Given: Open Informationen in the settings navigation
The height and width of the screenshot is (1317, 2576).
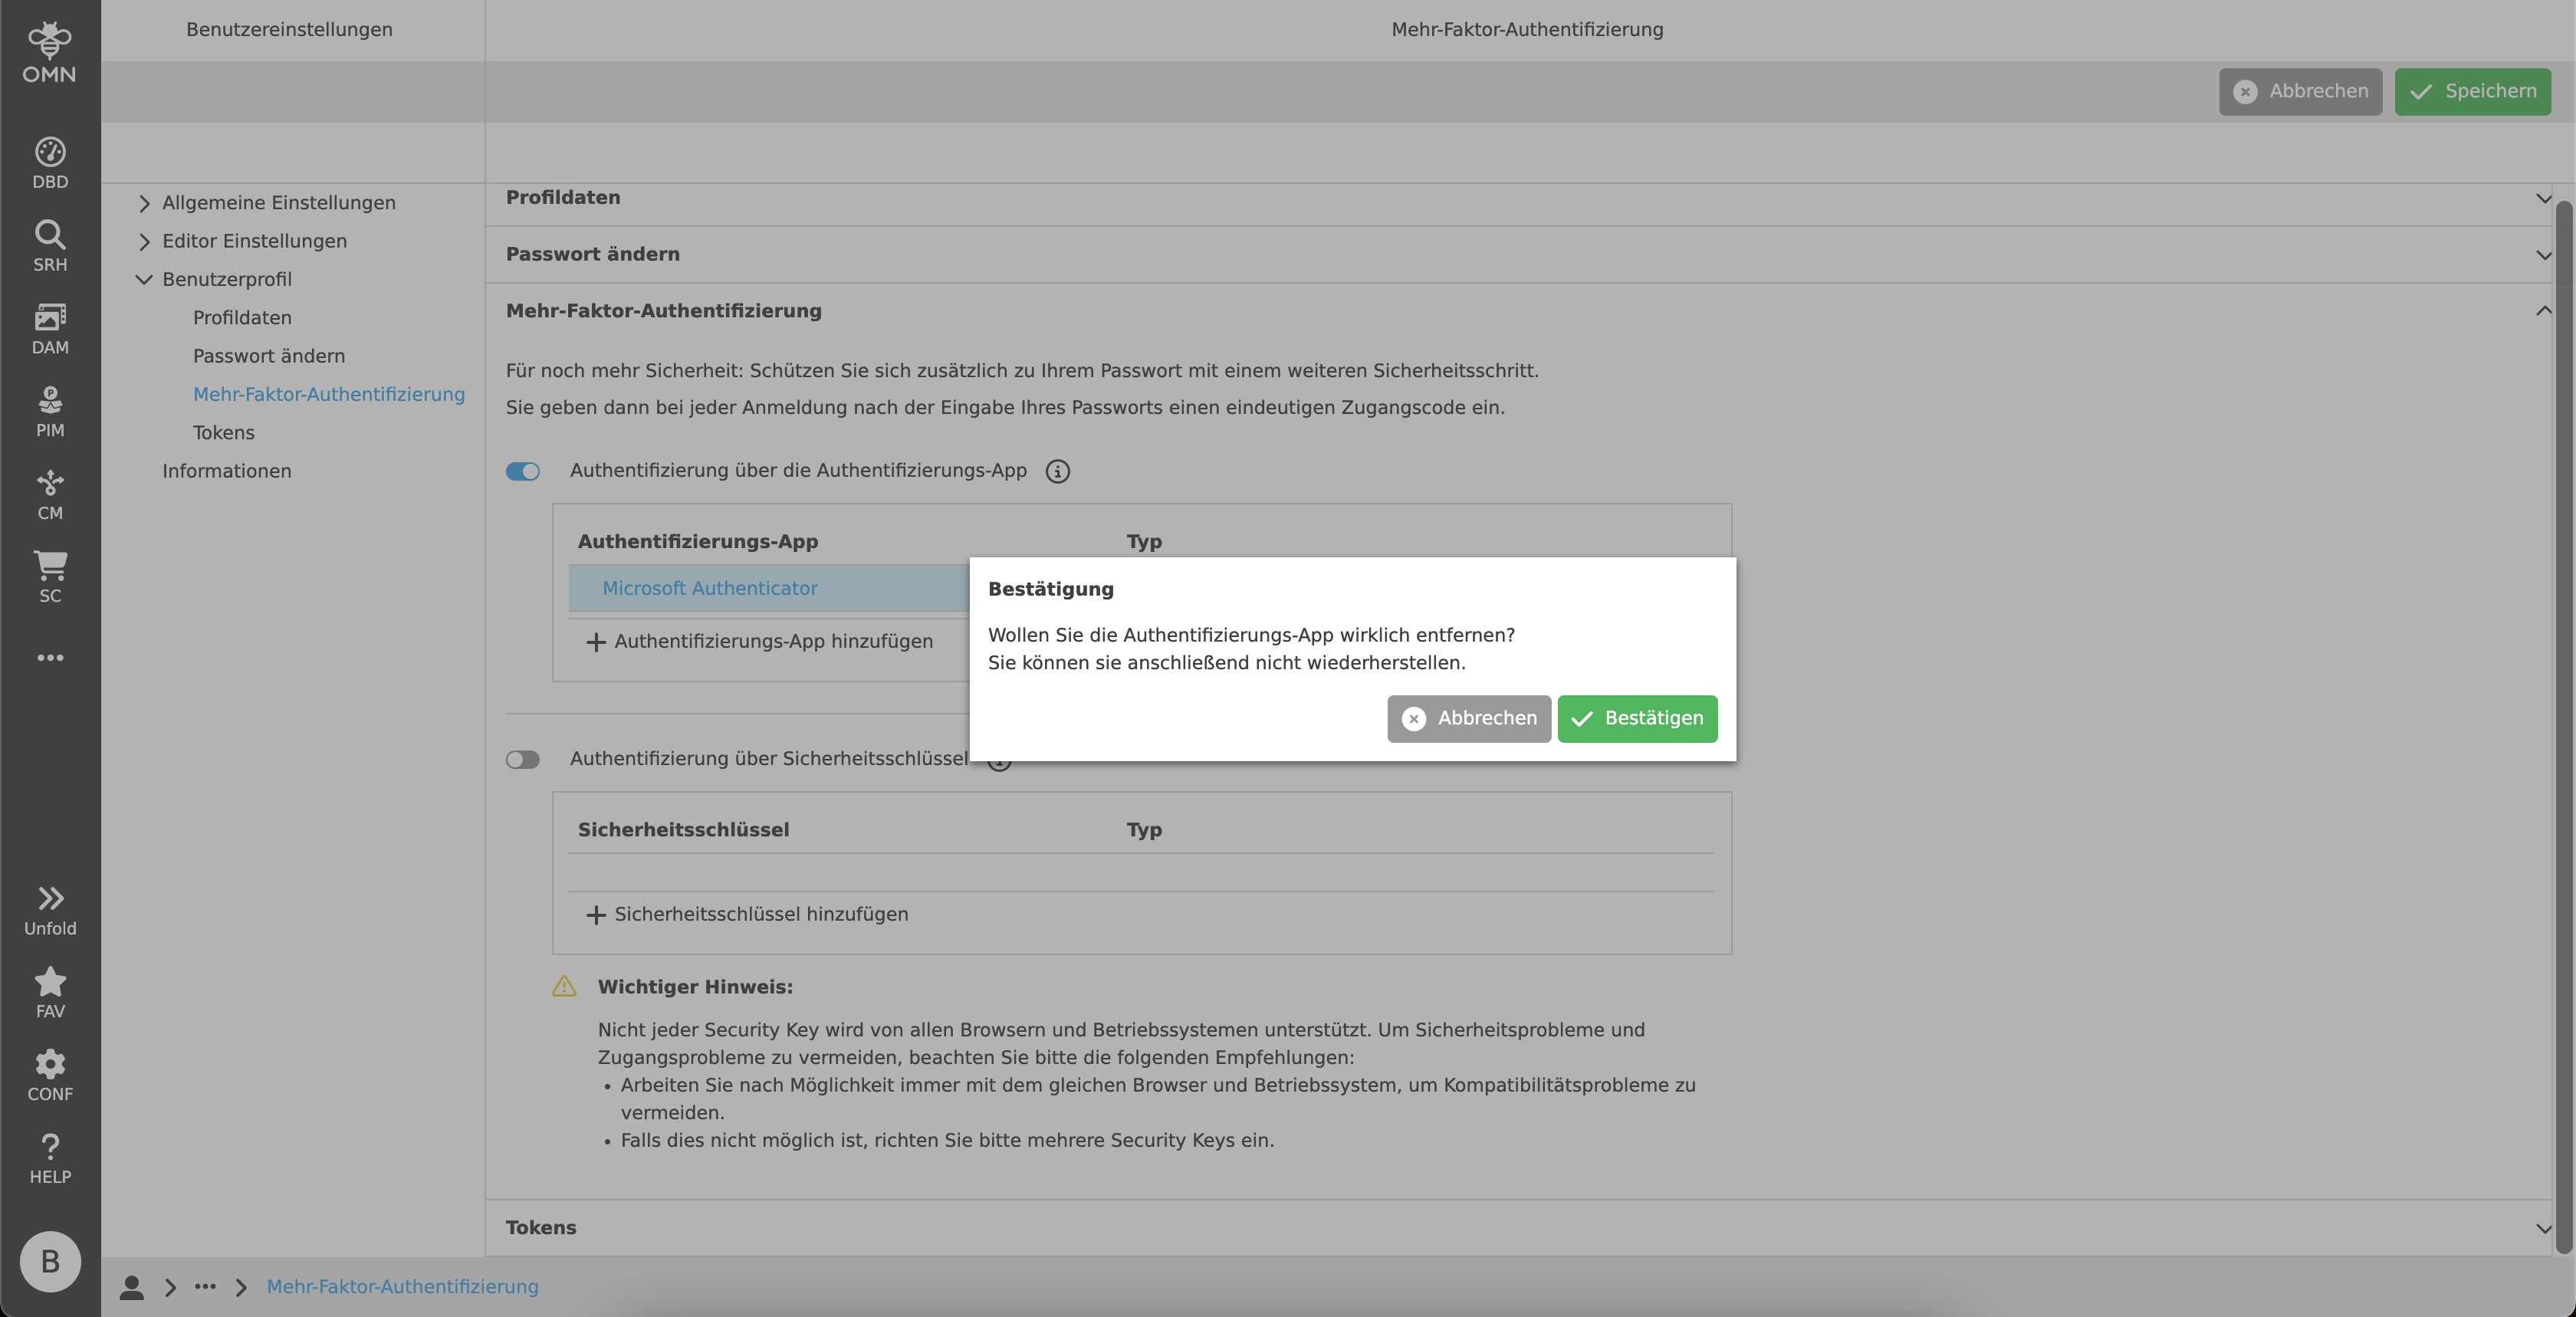Looking at the screenshot, I should click(227, 470).
